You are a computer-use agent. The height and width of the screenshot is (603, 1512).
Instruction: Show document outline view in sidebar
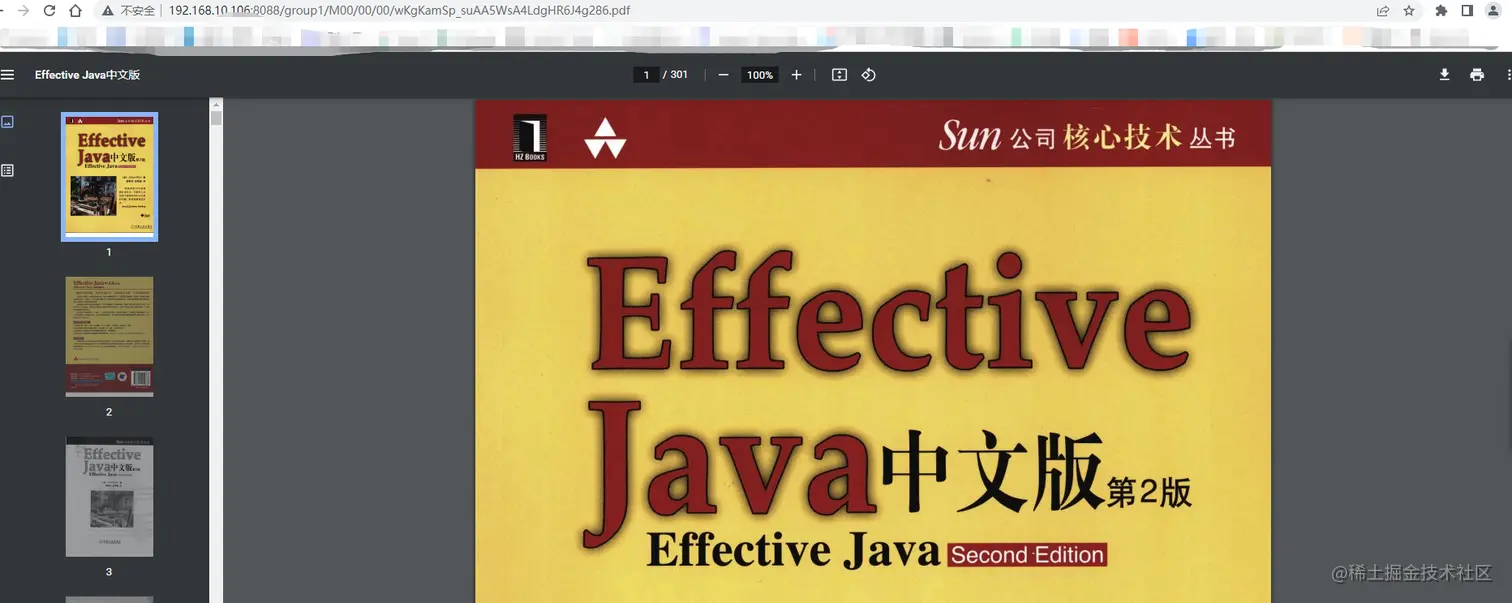click(8, 171)
